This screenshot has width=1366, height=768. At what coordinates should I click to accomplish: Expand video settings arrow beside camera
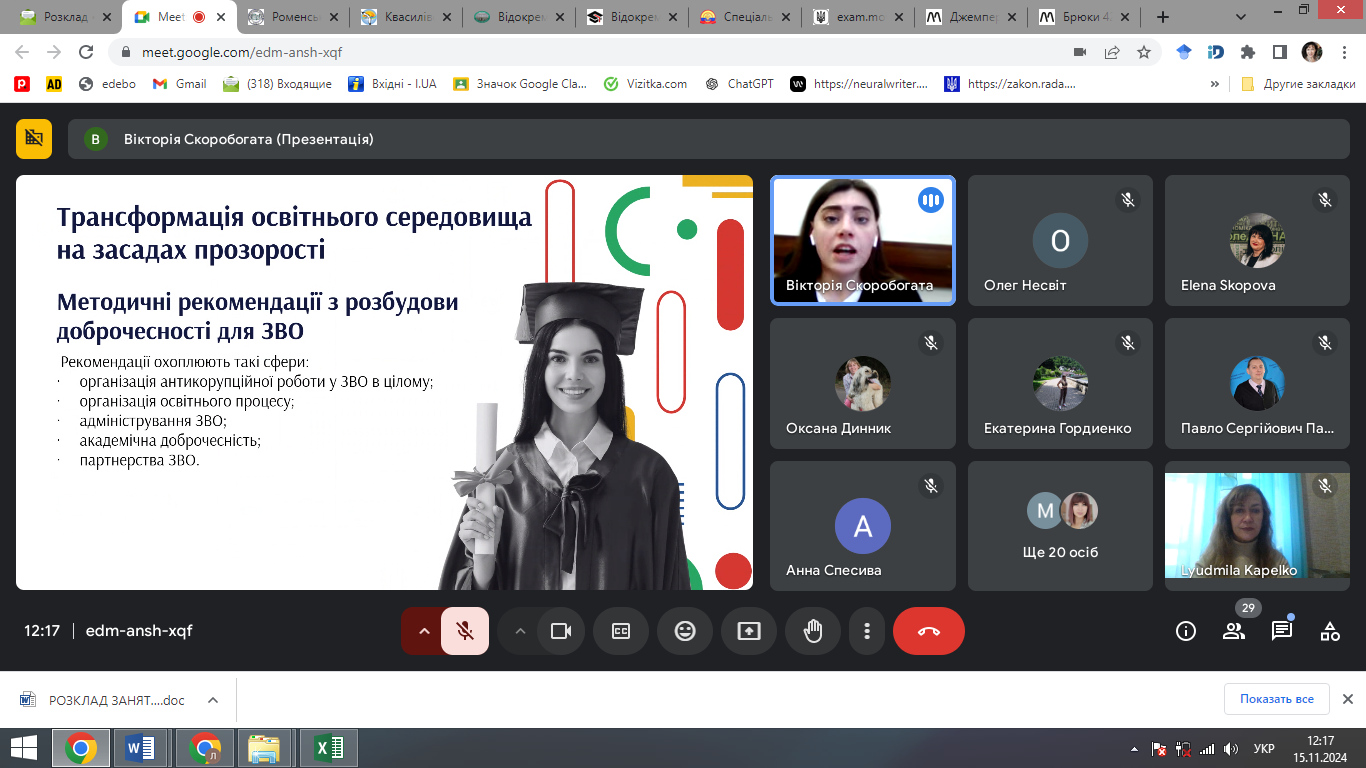519,631
